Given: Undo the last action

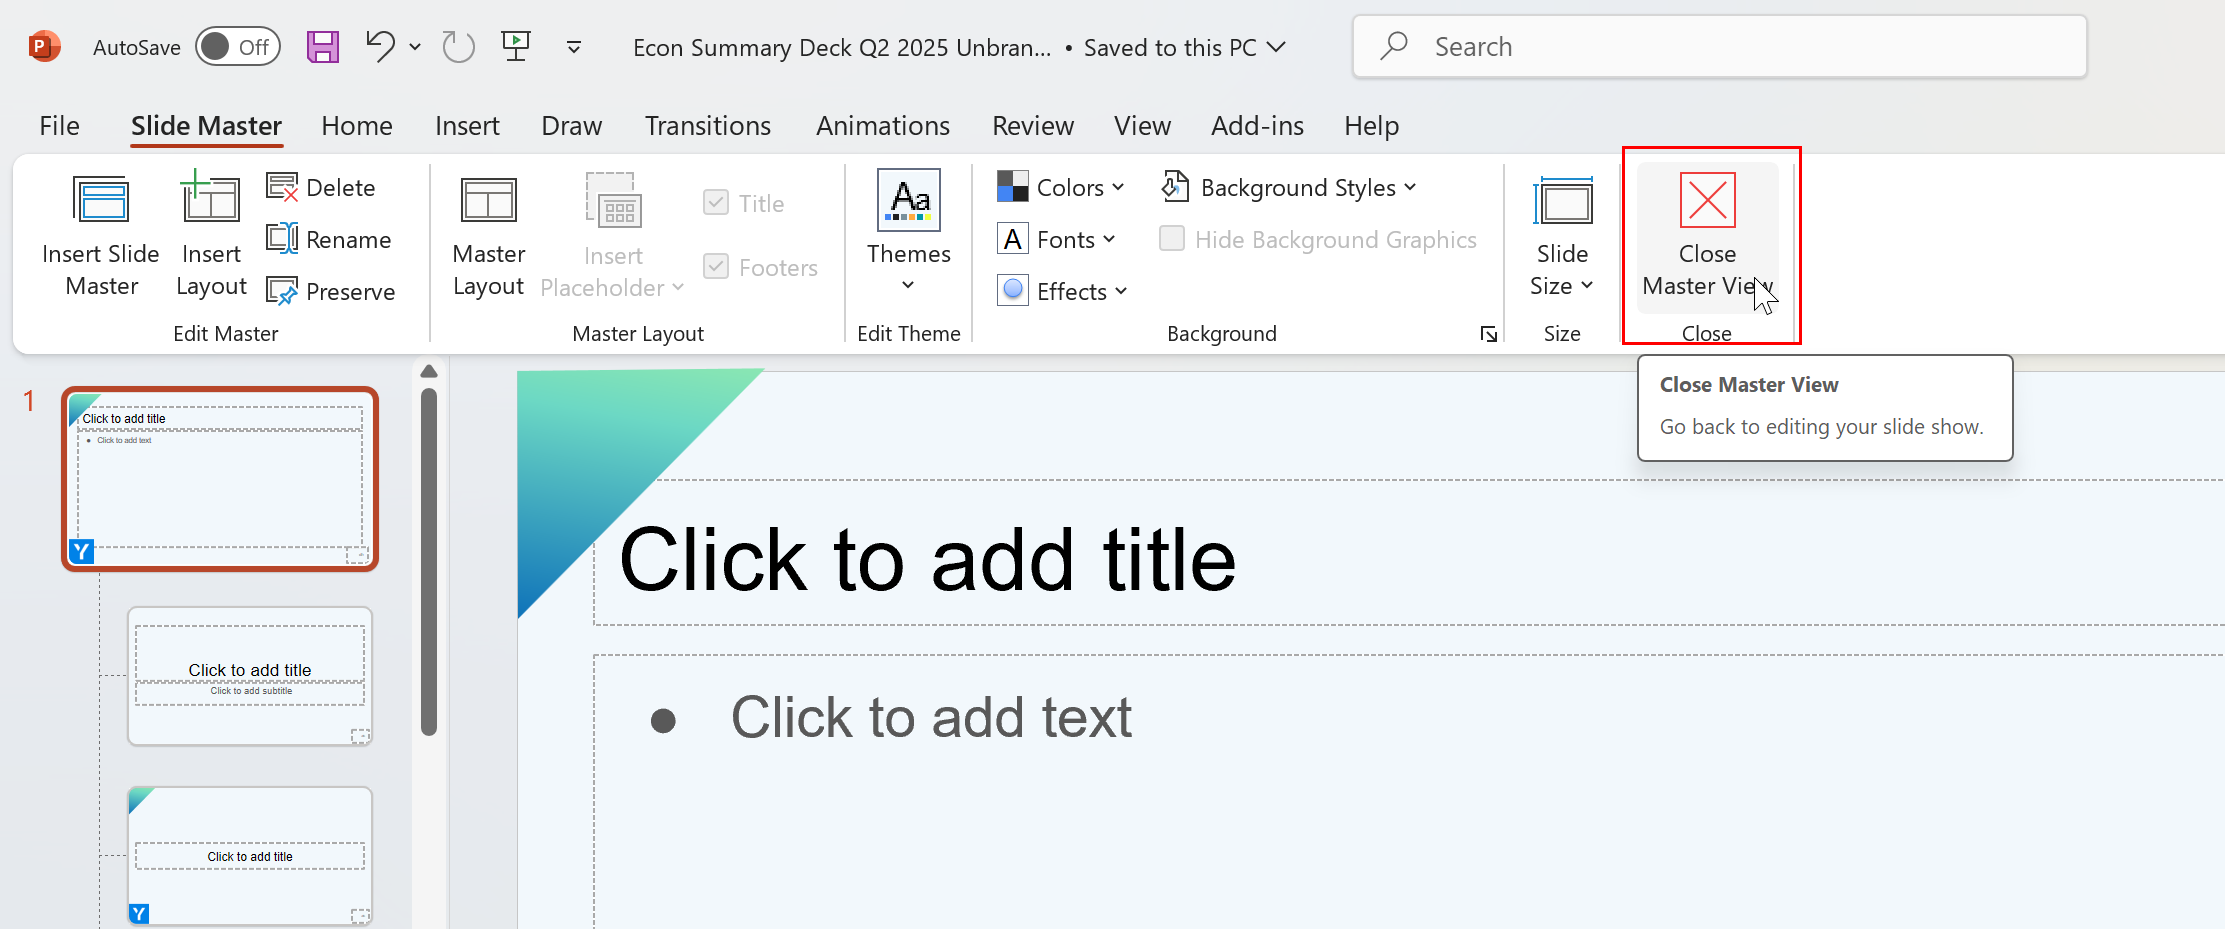Looking at the screenshot, I should click(x=380, y=47).
